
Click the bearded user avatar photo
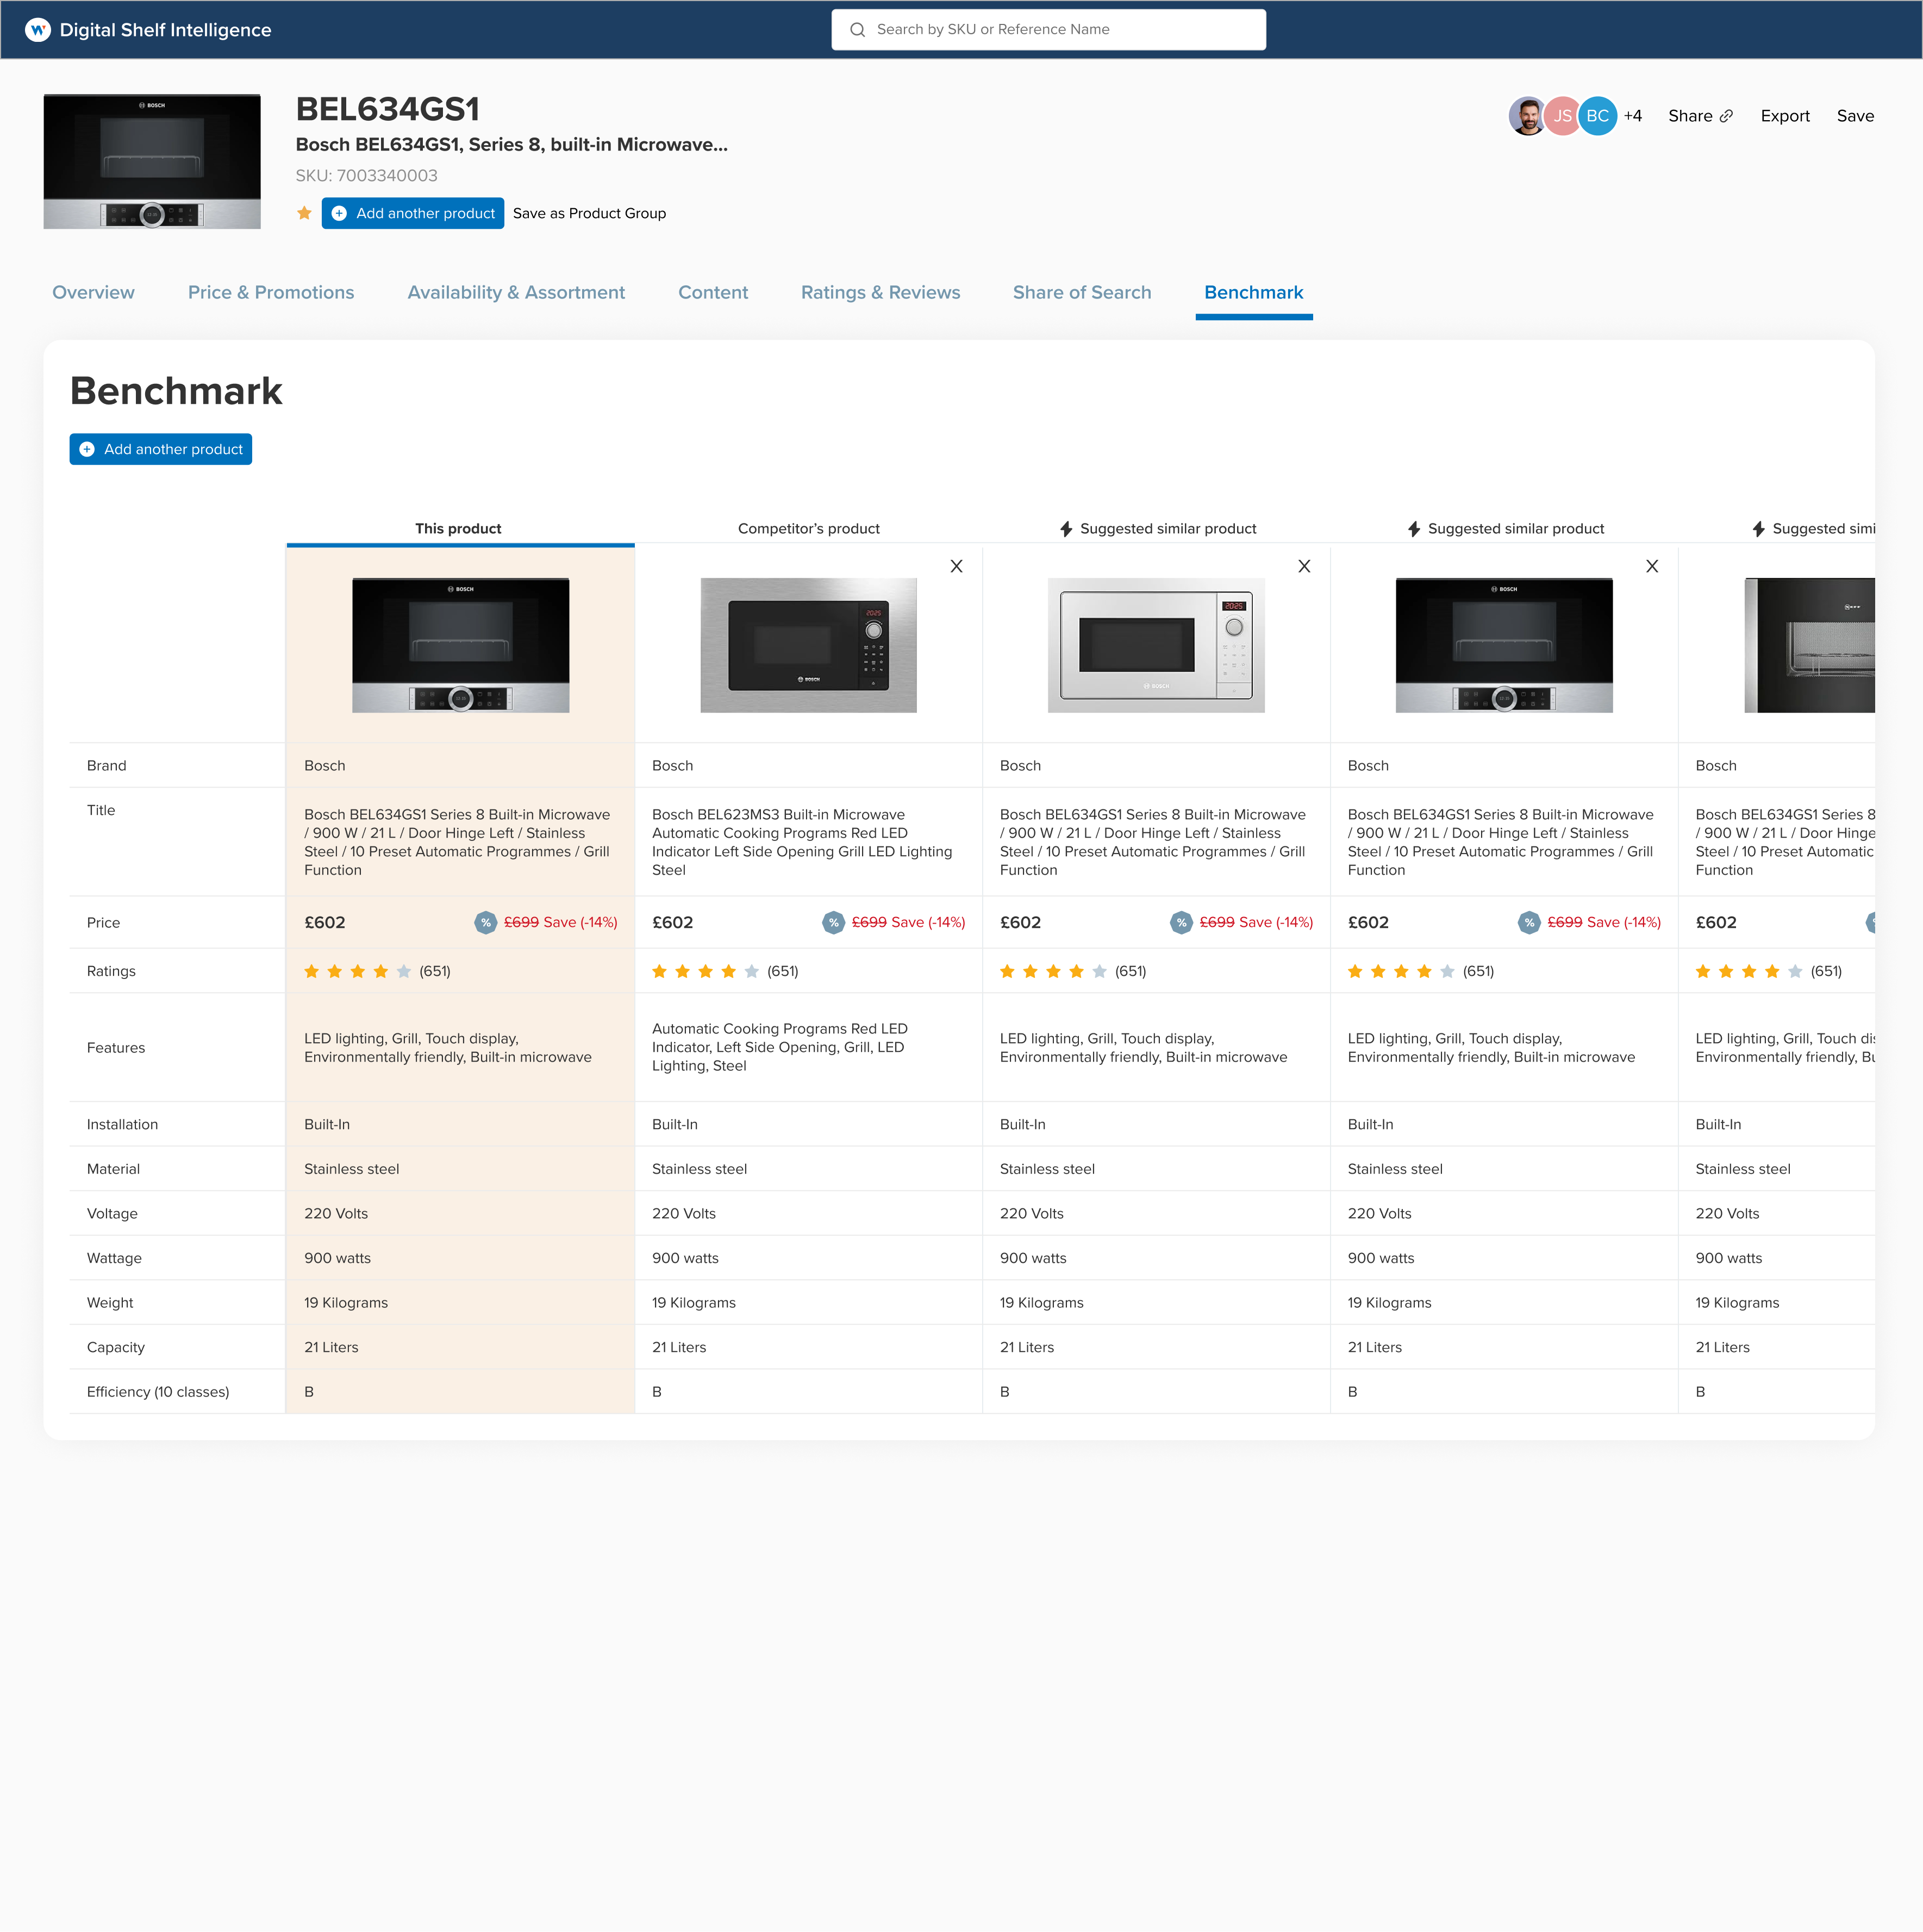(1526, 116)
